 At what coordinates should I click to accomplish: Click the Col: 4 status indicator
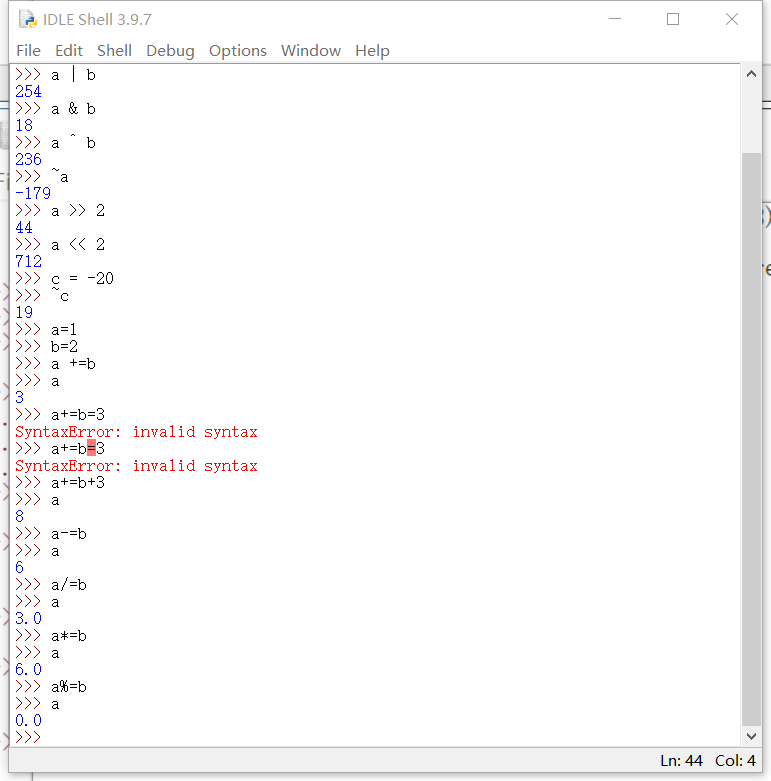point(735,761)
